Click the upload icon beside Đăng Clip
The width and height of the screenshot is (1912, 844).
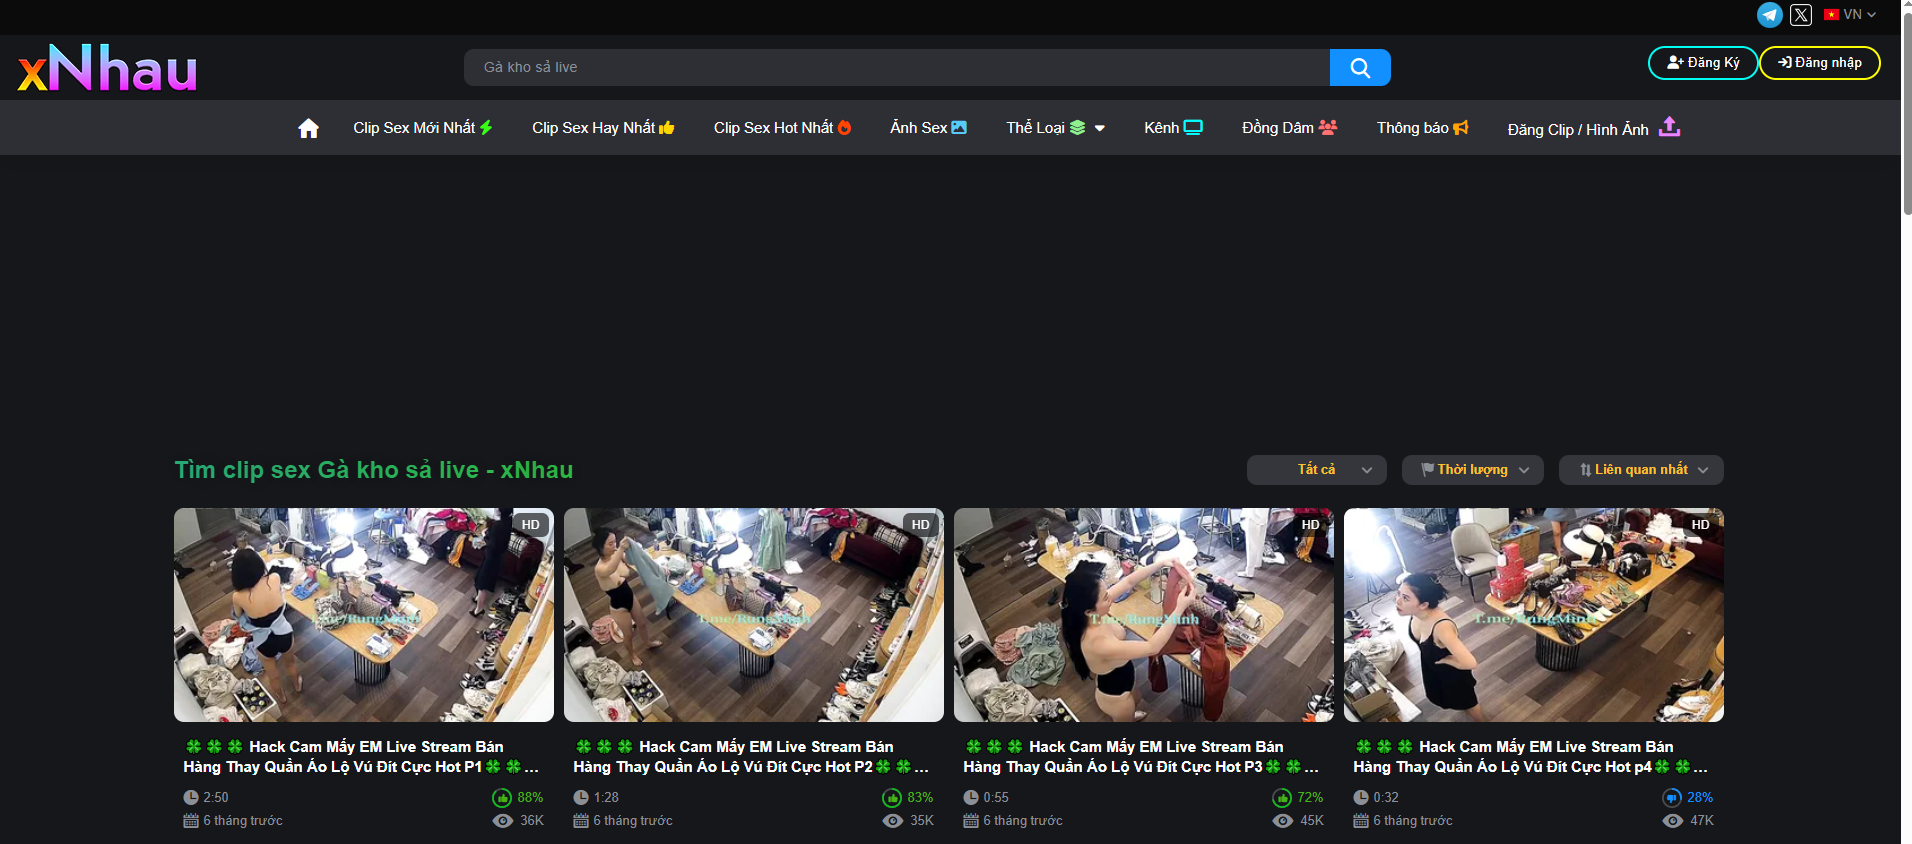[1669, 127]
